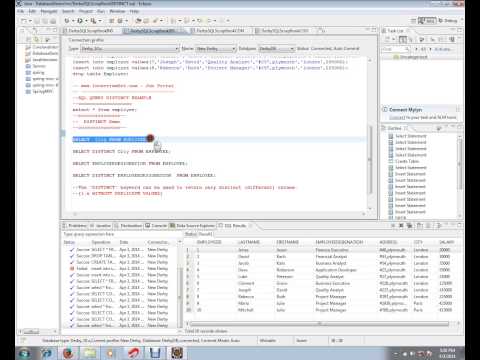Open the Result1 sub-tab in SQL Results
This screenshot has height=360, width=480.
click(x=205, y=234)
